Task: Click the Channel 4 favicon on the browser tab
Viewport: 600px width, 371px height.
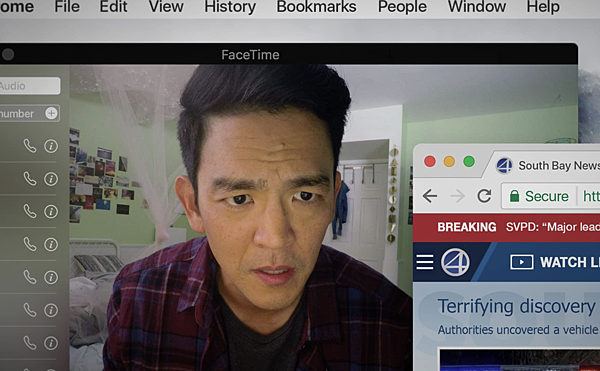Action: 504,165
